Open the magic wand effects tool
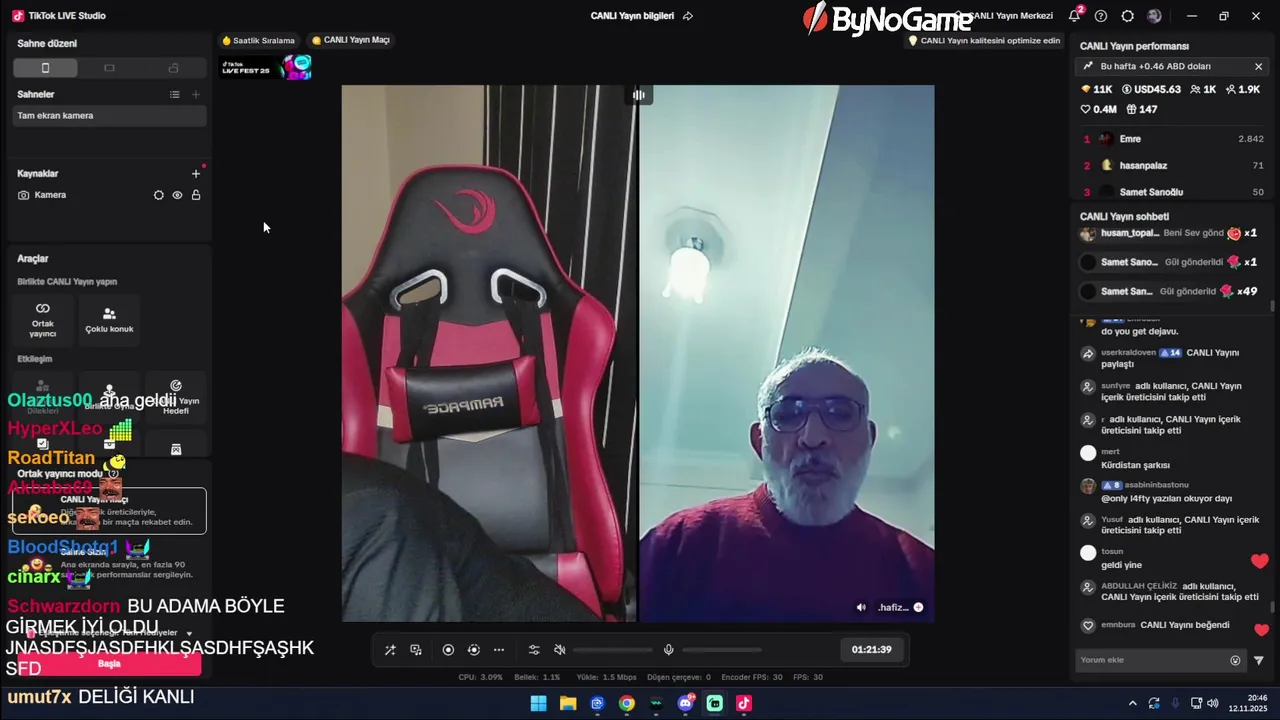The width and height of the screenshot is (1280, 720). coord(390,650)
